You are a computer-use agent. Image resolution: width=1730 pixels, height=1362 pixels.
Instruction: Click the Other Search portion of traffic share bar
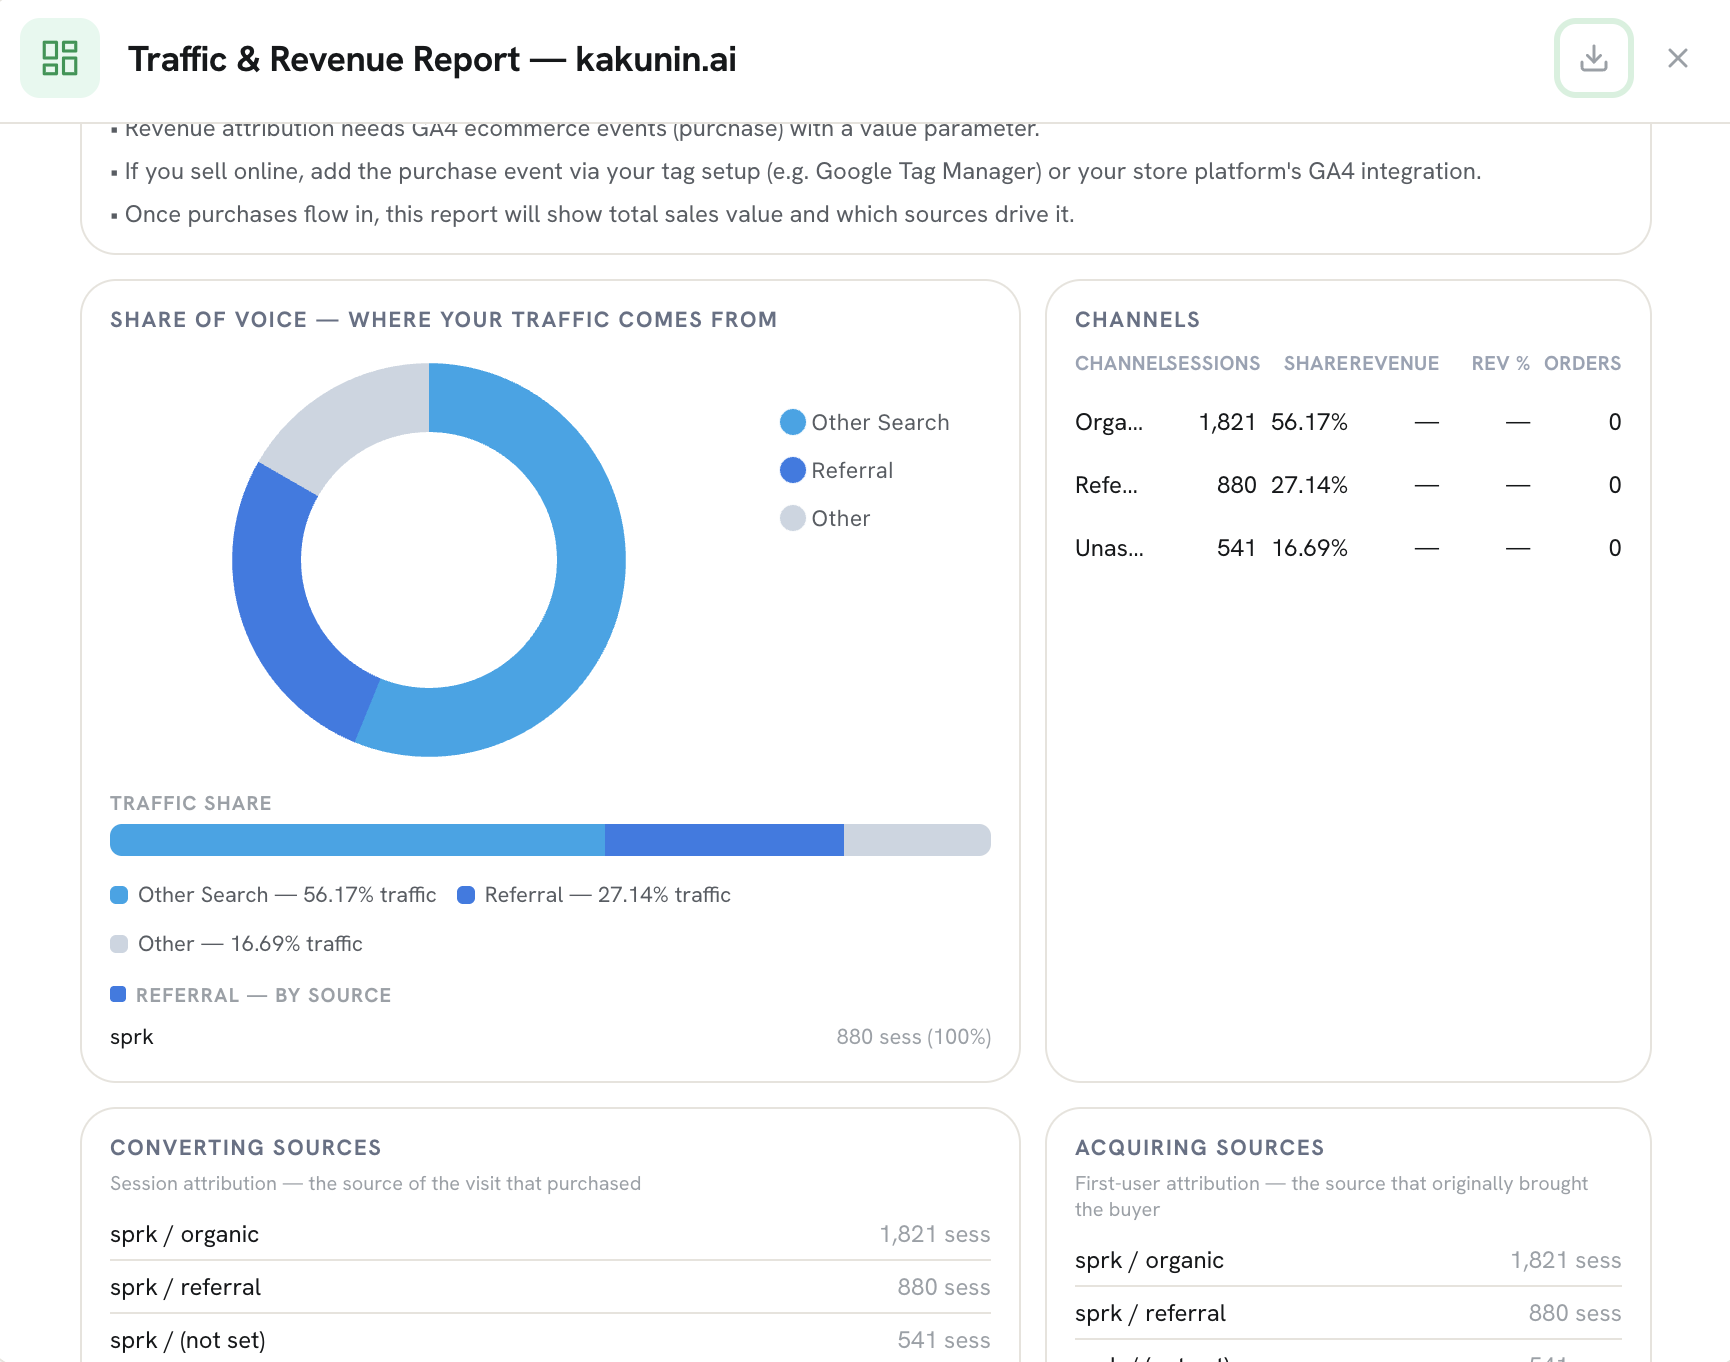click(357, 840)
